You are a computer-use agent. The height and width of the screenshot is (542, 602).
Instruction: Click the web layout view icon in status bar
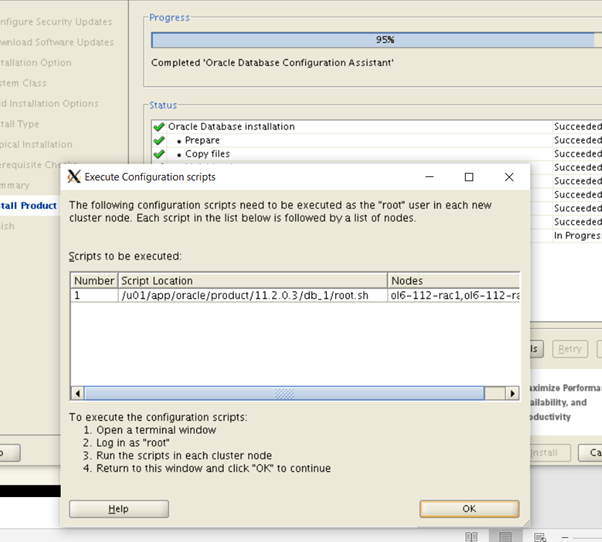[x=540, y=535]
